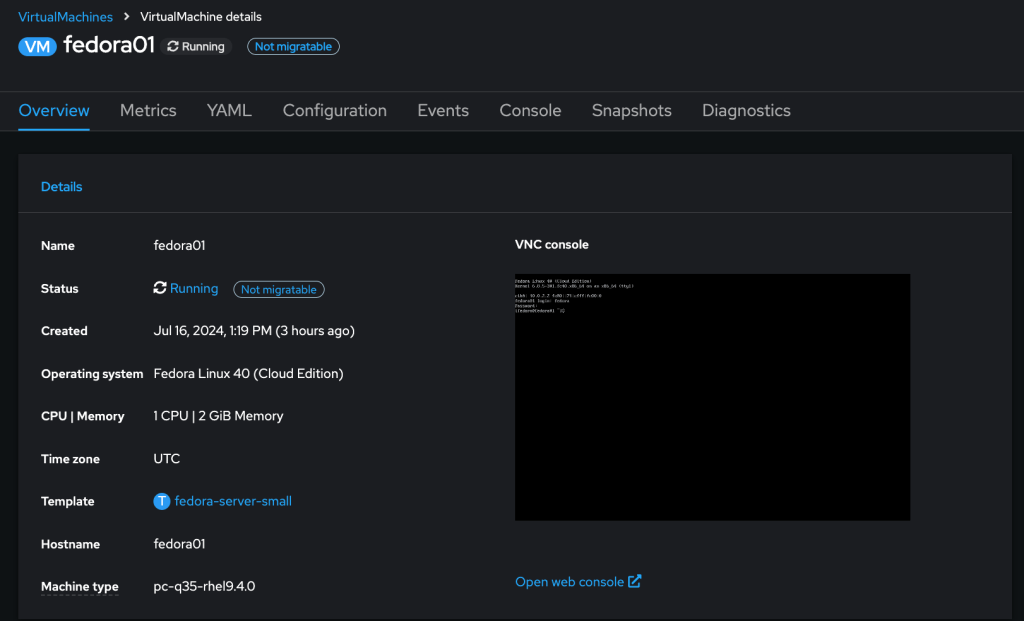
Task: Open the Snapshots tab
Action: [x=631, y=111]
